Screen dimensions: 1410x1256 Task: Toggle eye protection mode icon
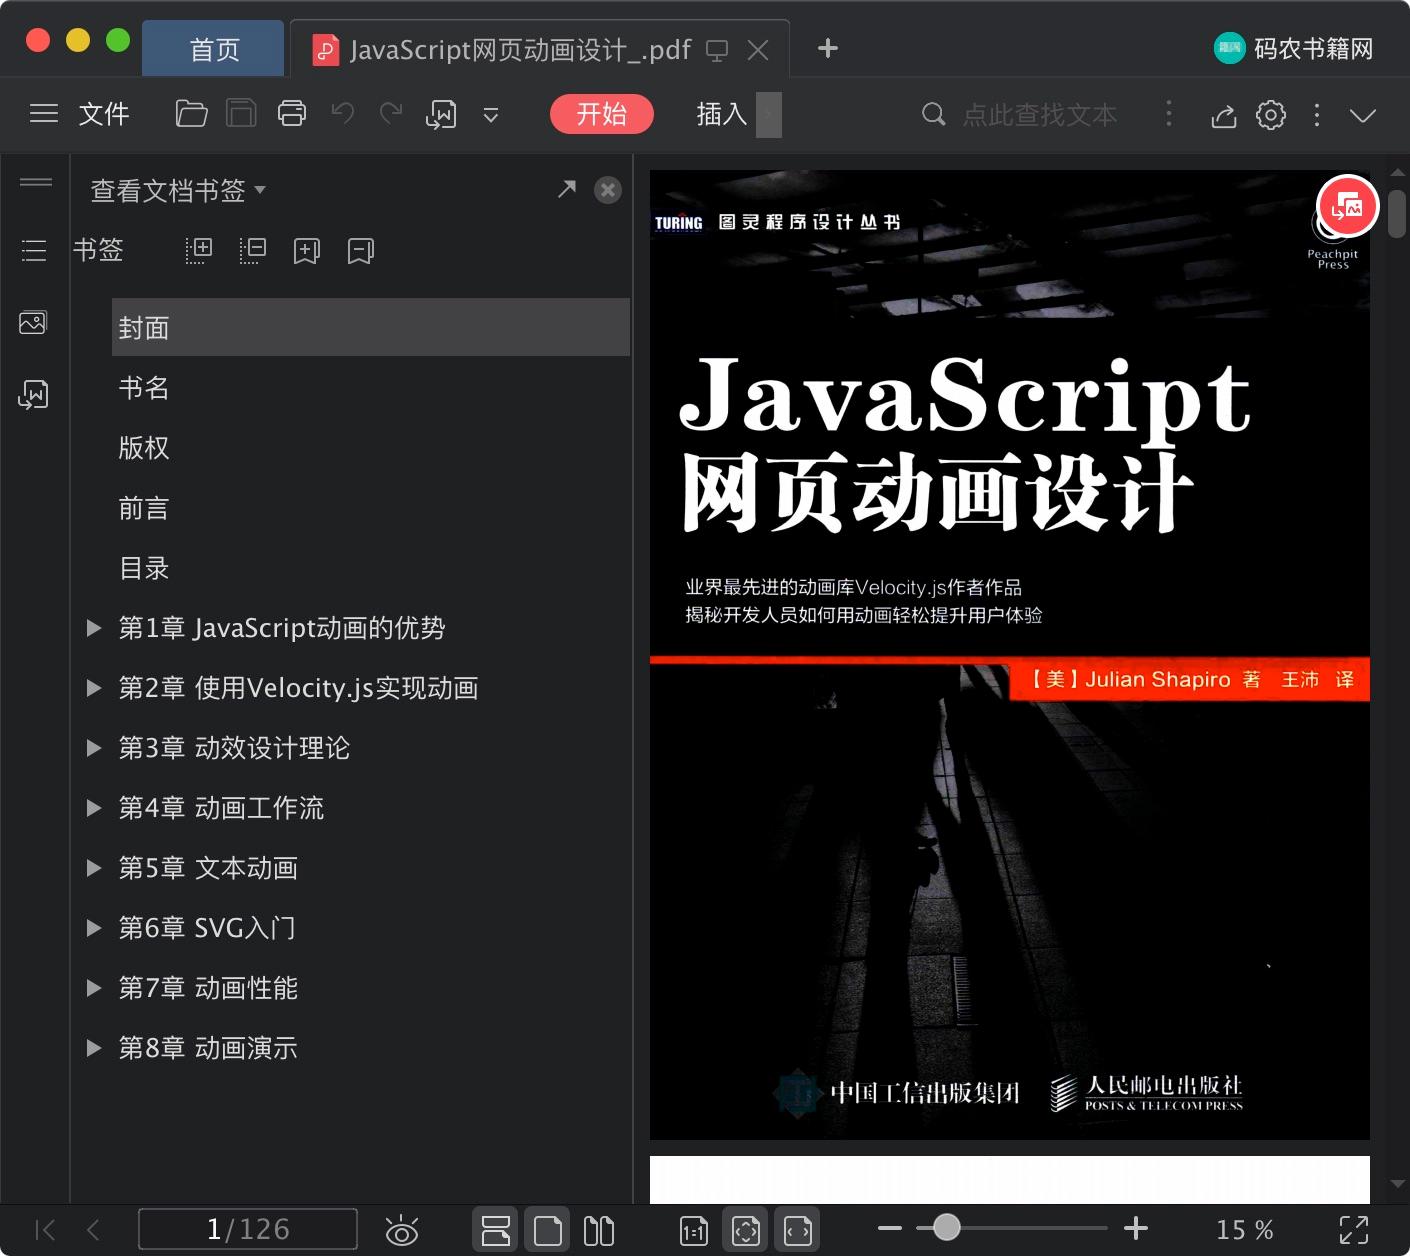402,1230
